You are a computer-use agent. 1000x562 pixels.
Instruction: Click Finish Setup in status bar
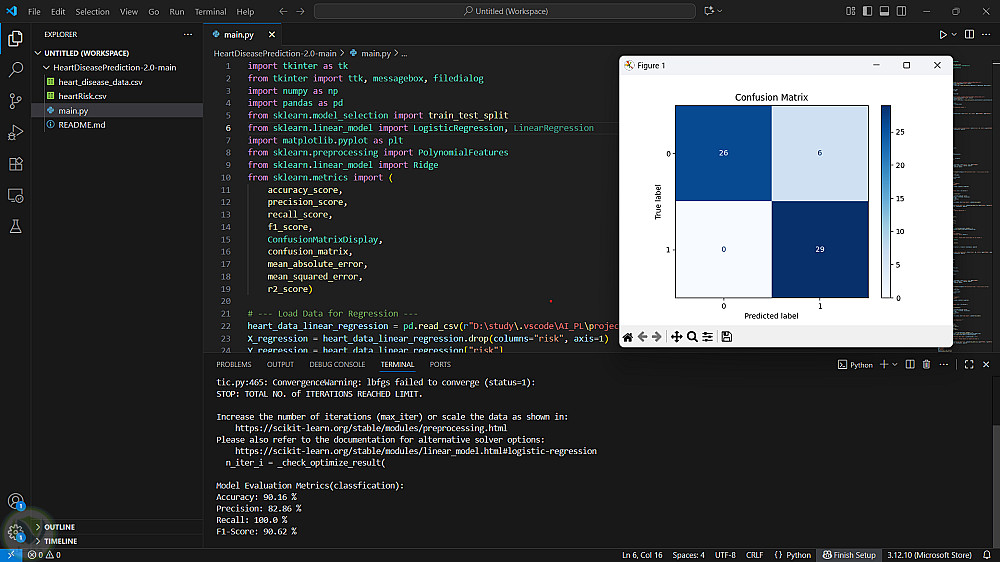click(x=848, y=555)
